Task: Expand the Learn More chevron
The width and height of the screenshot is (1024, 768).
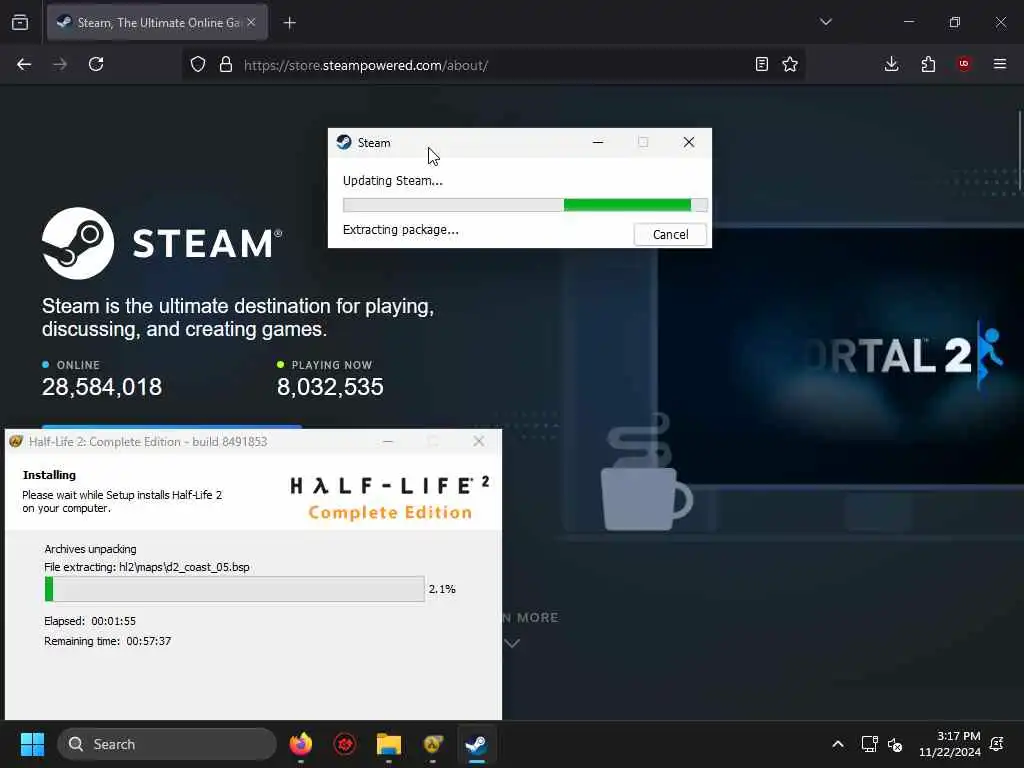Action: click(512, 643)
